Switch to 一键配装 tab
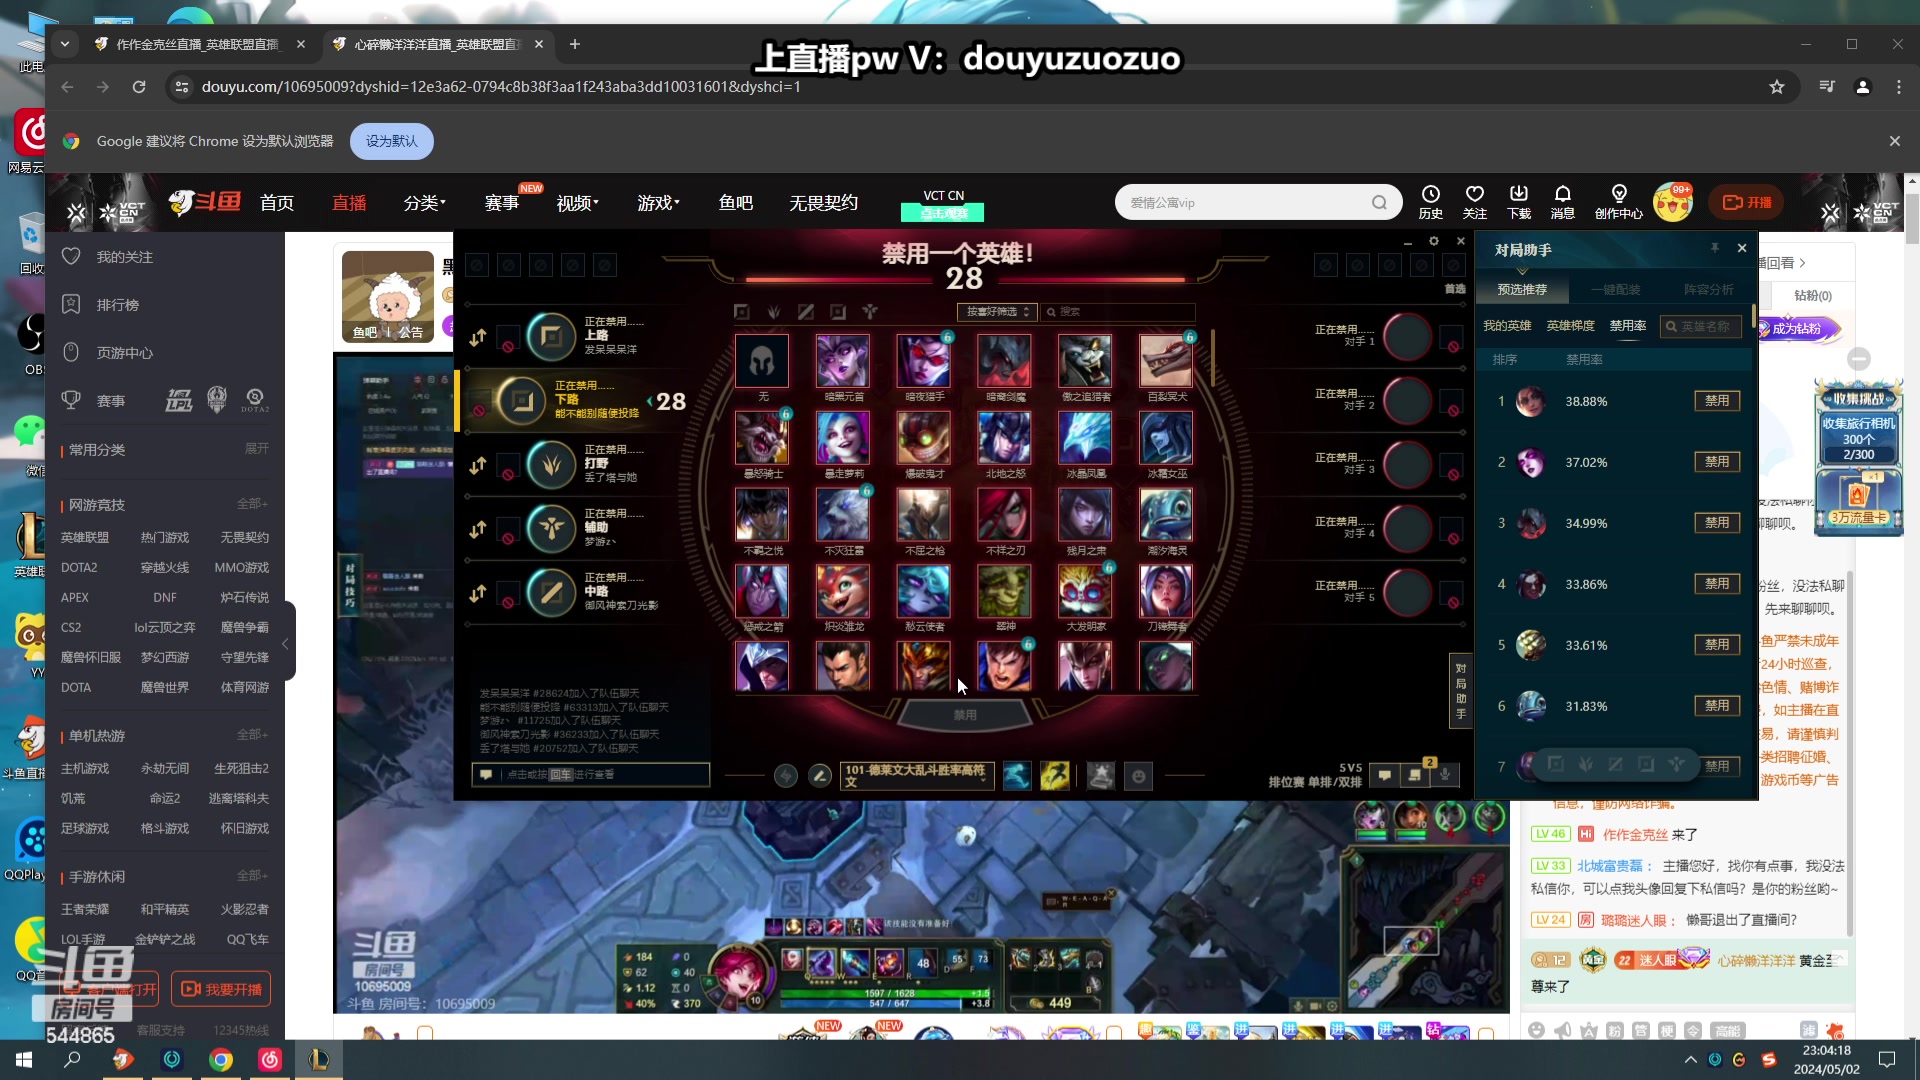 pyautogui.click(x=1616, y=290)
